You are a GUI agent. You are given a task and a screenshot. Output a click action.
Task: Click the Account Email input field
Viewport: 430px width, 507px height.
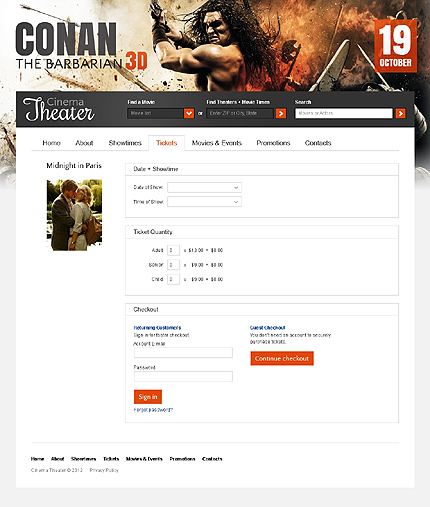click(183, 353)
